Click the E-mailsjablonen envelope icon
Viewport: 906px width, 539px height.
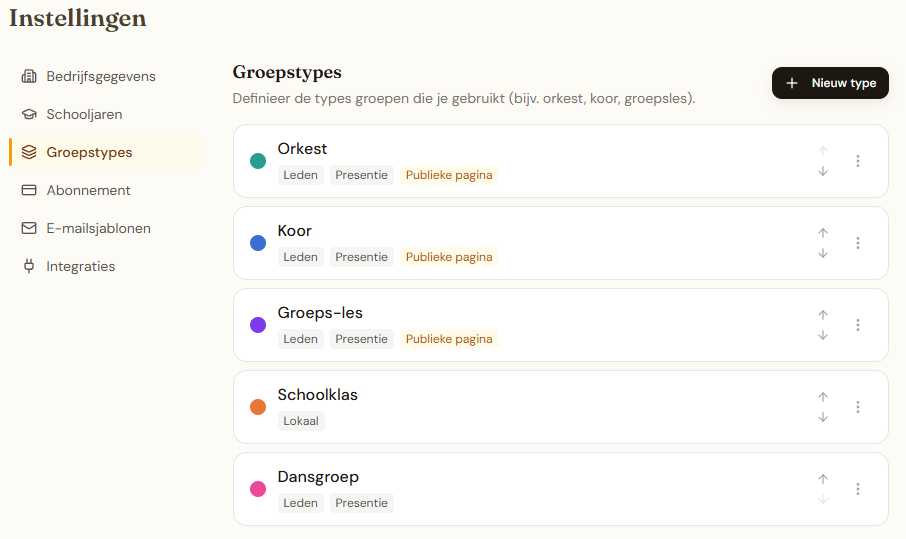pyautogui.click(x=29, y=229)
